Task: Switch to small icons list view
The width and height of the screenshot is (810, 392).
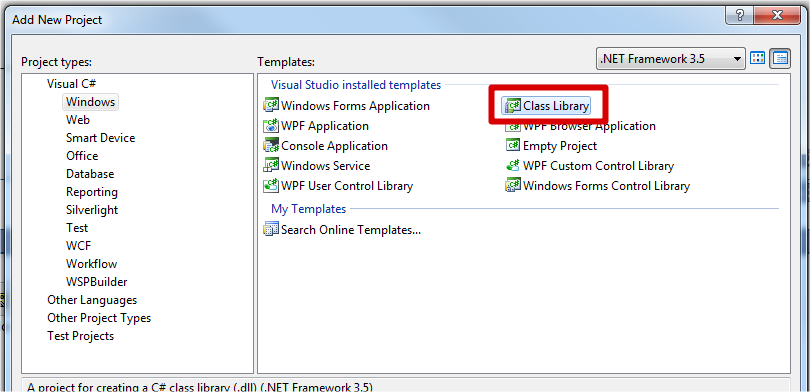Action: click(x=780, y=58)
